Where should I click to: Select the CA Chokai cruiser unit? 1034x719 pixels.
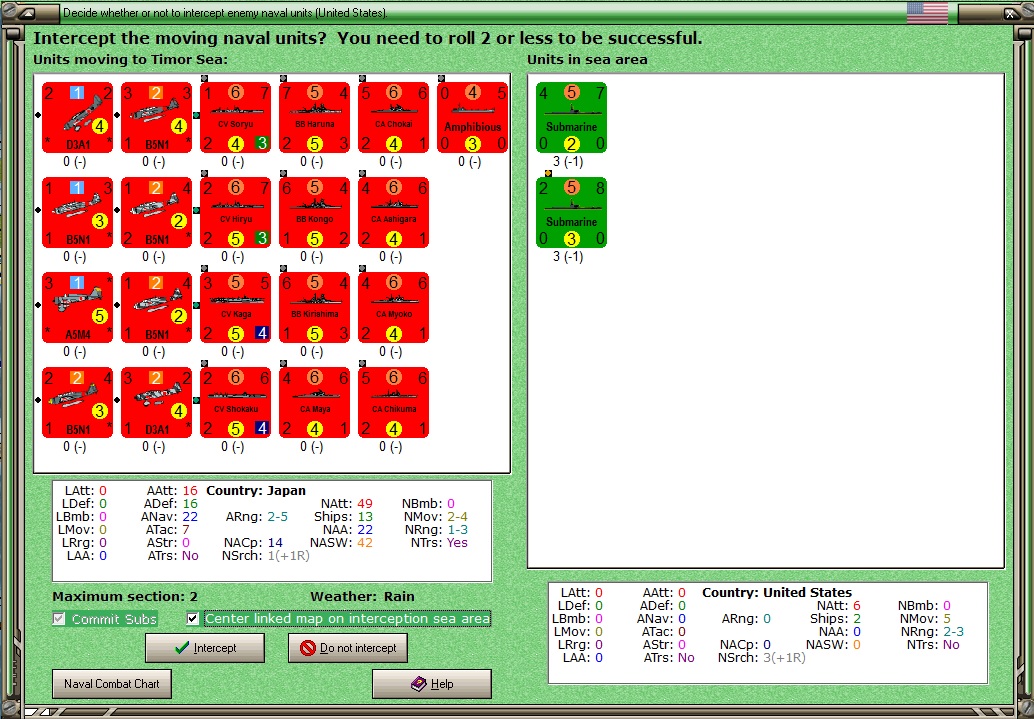pyautogui.click(x=394, y=117)
